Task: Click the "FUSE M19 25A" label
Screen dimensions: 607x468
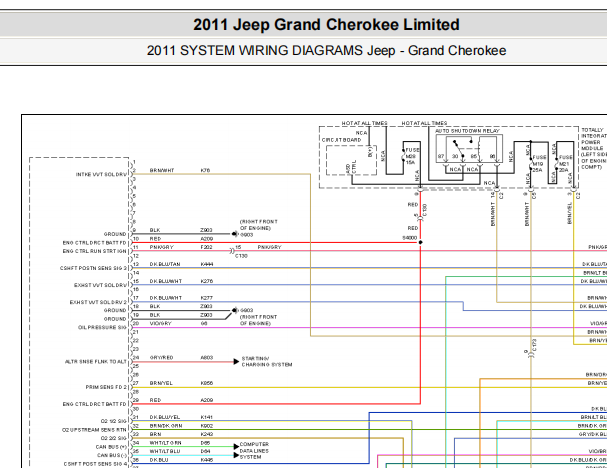Action: 539,164
